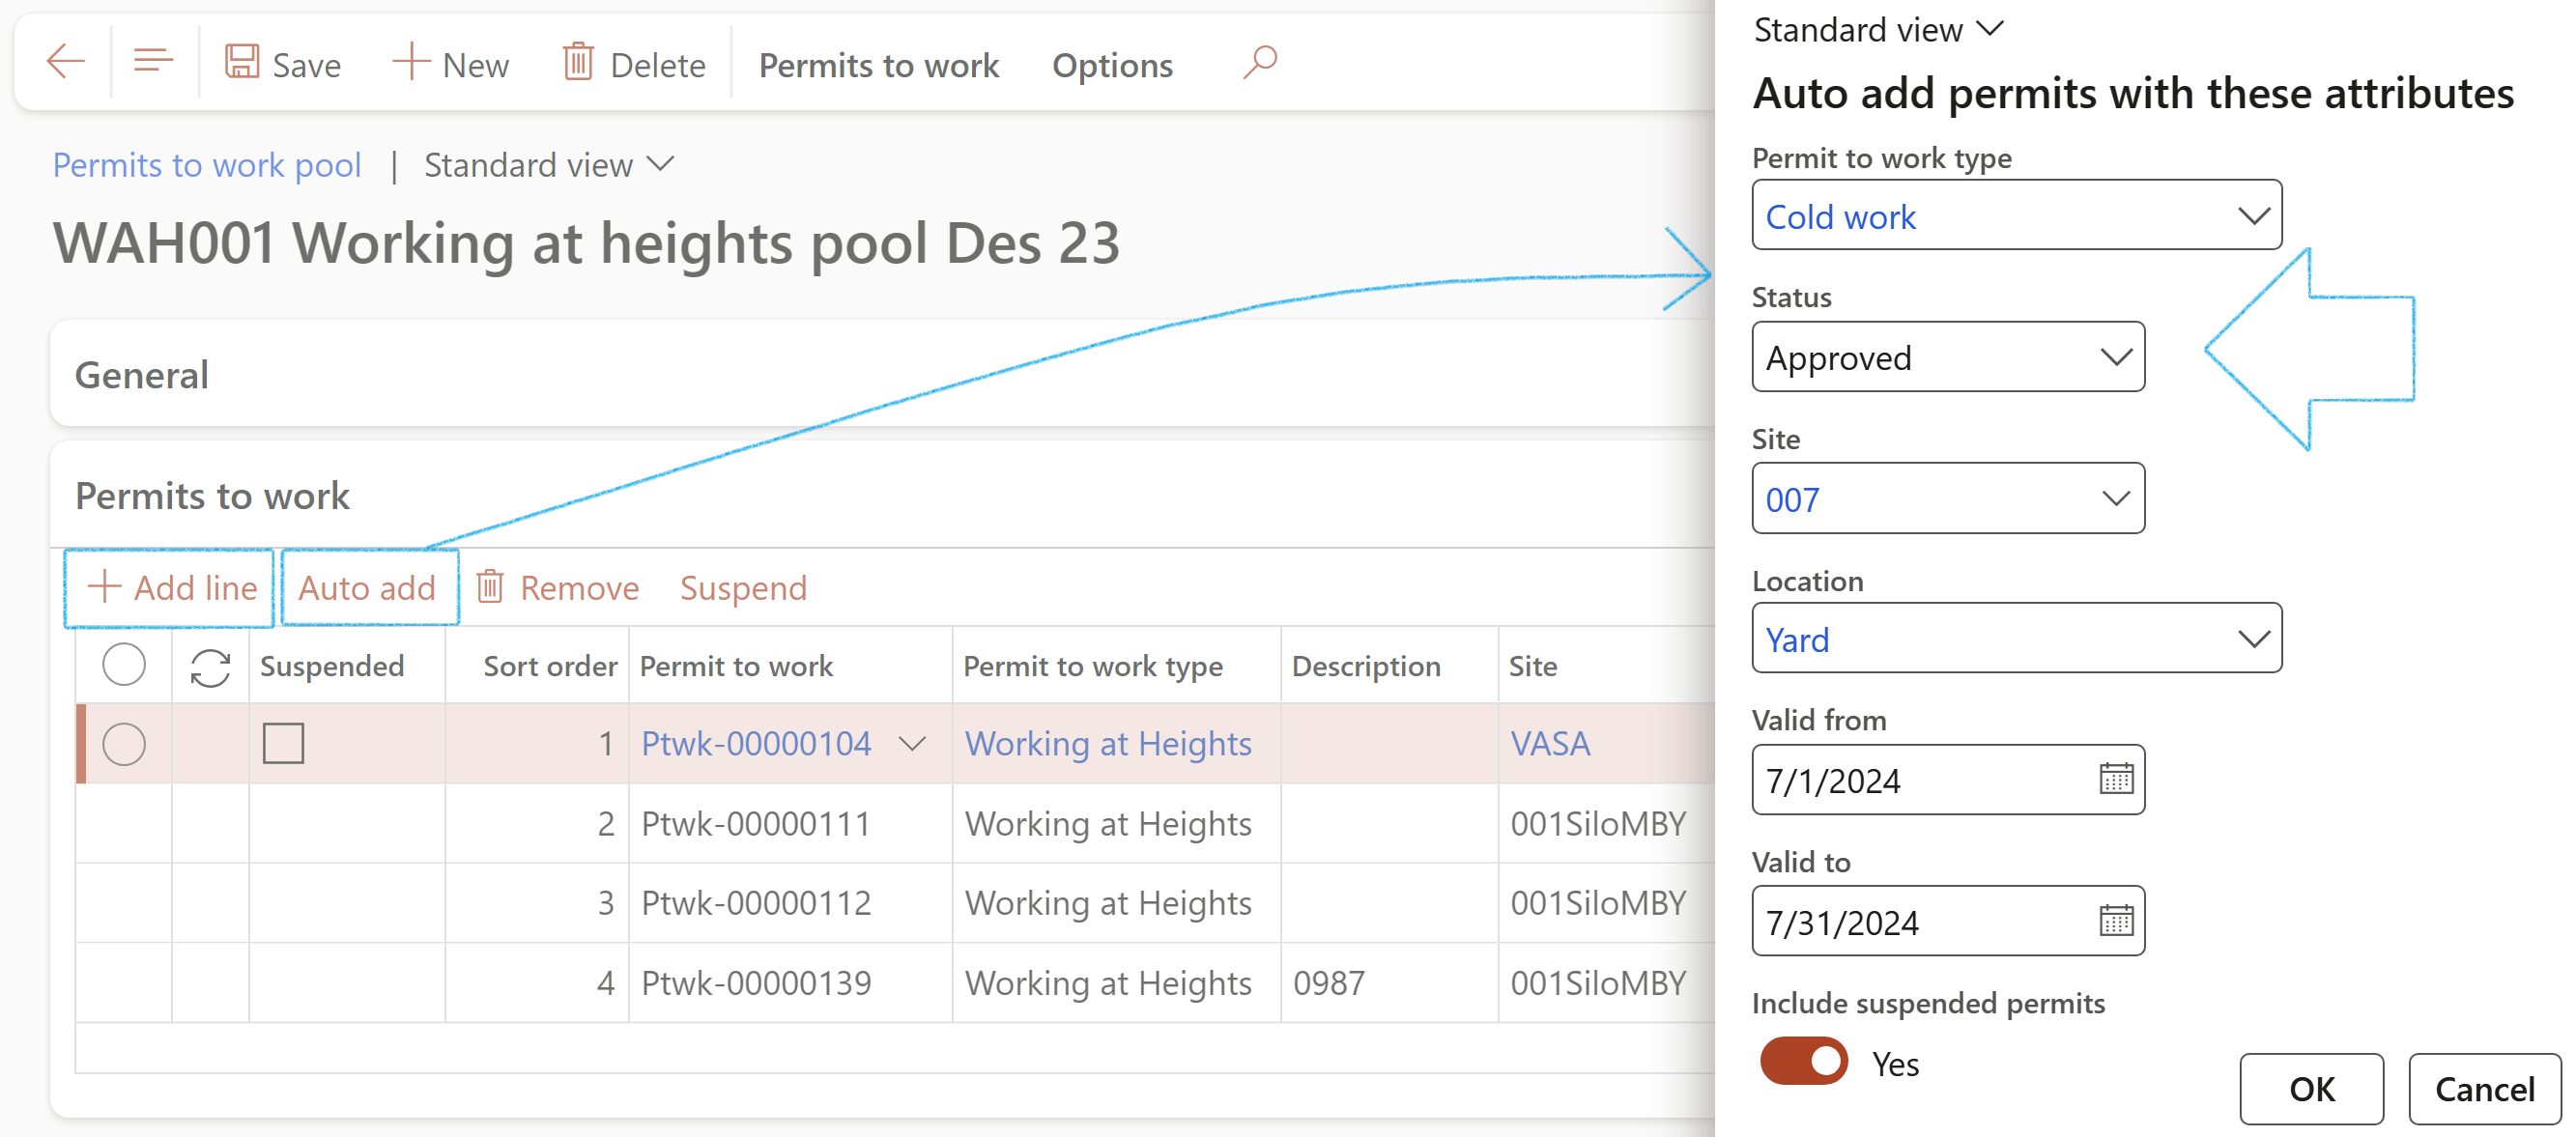Toggle Include suspended permits switch

pos(1804,1062)
